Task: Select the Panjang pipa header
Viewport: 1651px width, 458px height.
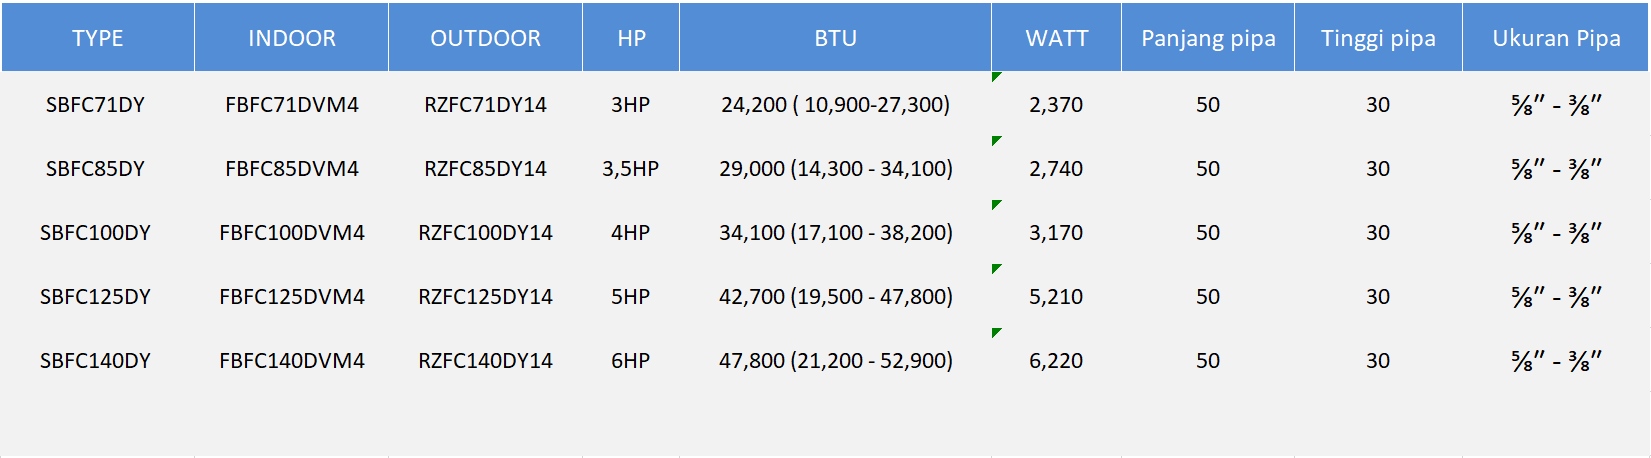Action: click(x=1208, y=38)
